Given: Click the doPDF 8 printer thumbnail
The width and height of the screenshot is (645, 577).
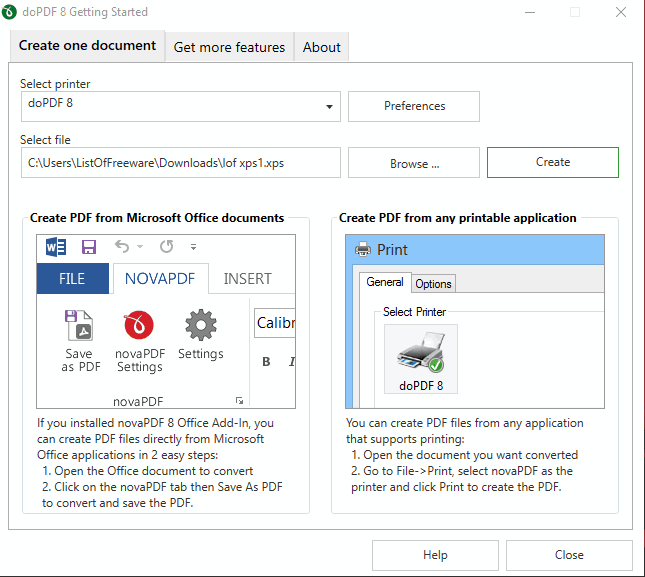Looking at the screenshot, I should [421, 359].
